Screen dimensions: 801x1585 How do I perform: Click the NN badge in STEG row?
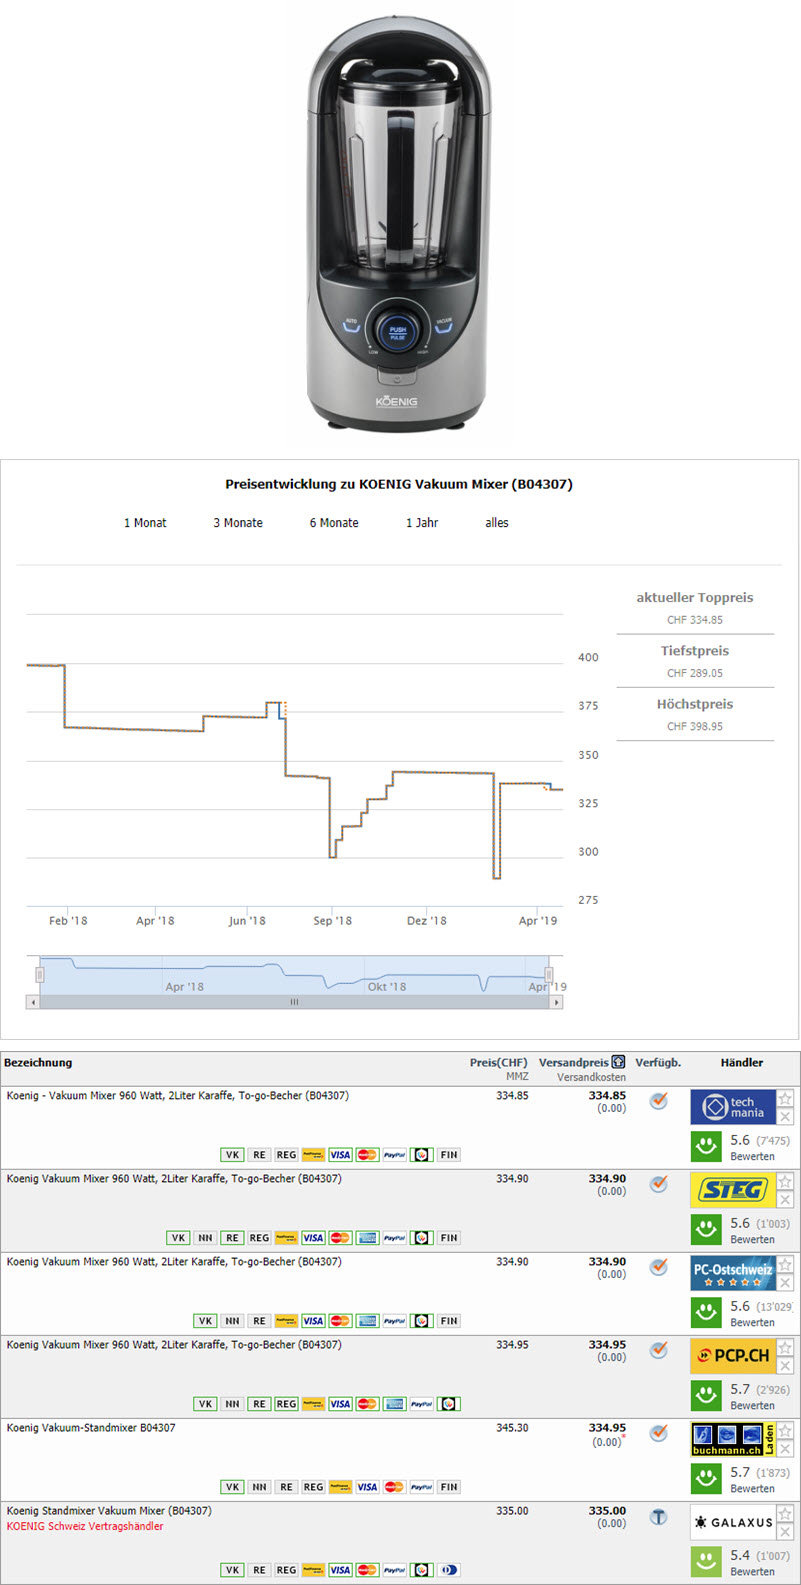click(x=205, y=1238)
